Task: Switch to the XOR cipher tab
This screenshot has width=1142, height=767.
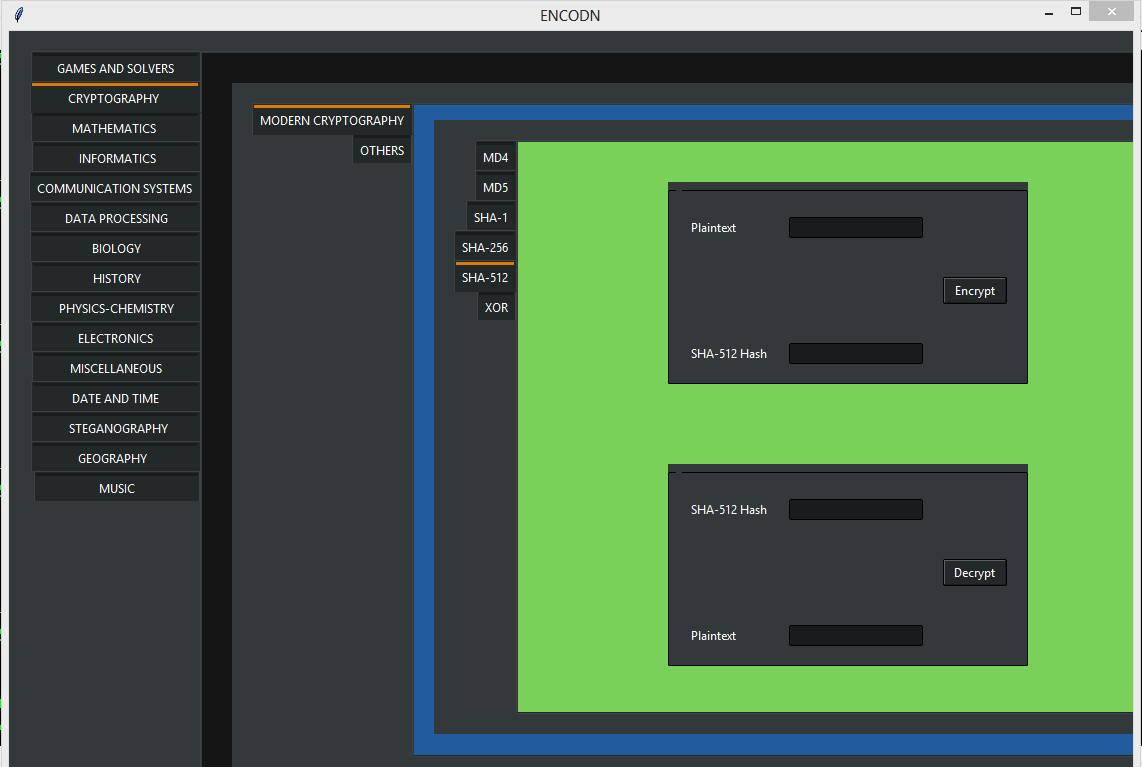Action: click(x=496, y=307)
